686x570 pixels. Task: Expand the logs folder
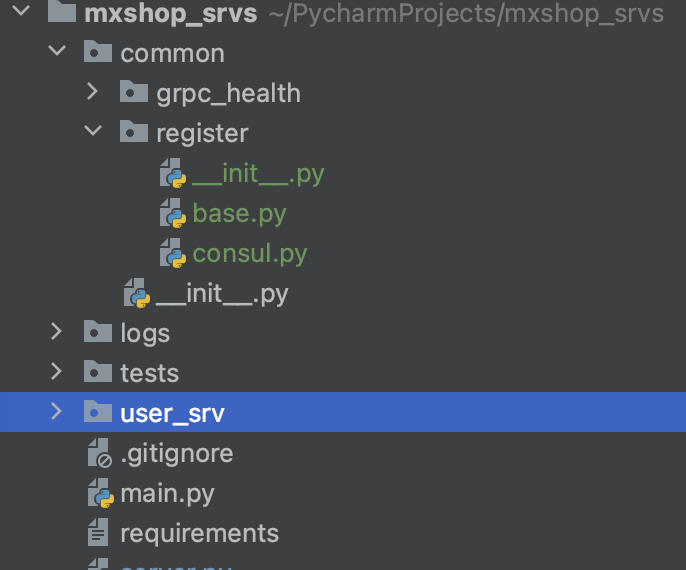[56, 333]
